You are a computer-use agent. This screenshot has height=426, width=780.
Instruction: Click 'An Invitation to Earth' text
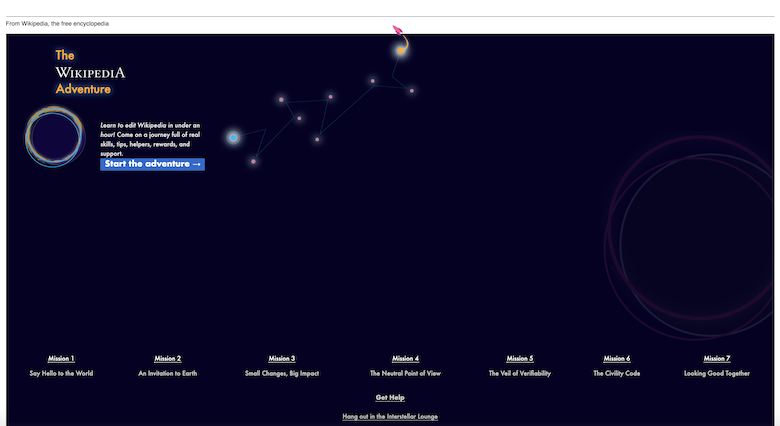click(x=168, y=373)
